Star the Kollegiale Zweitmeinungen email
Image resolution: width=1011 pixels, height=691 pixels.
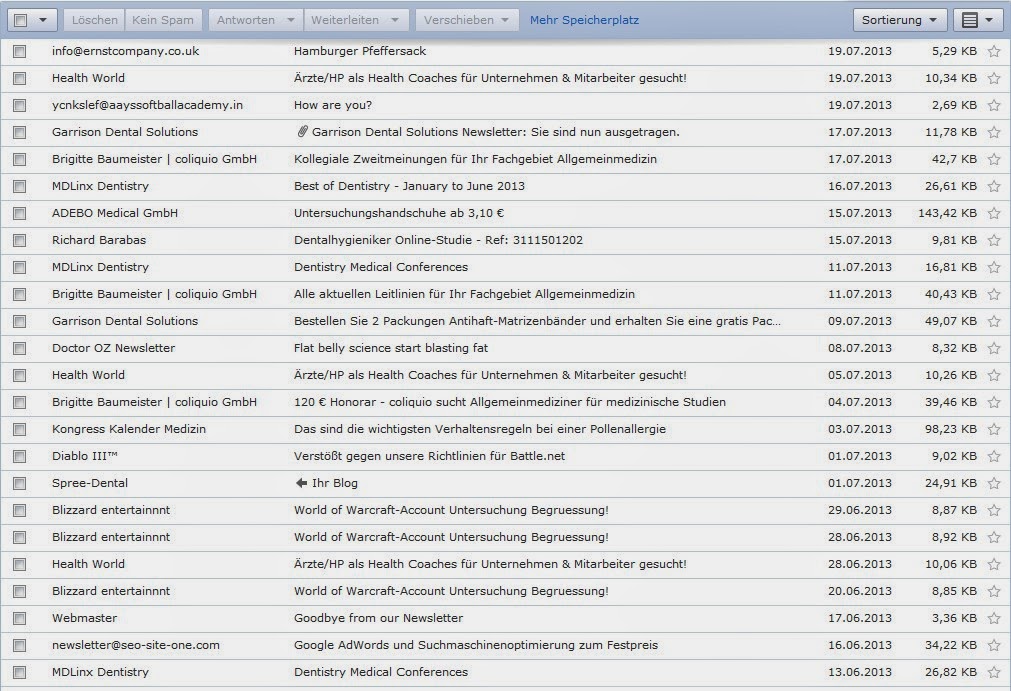tap(994, 159)
